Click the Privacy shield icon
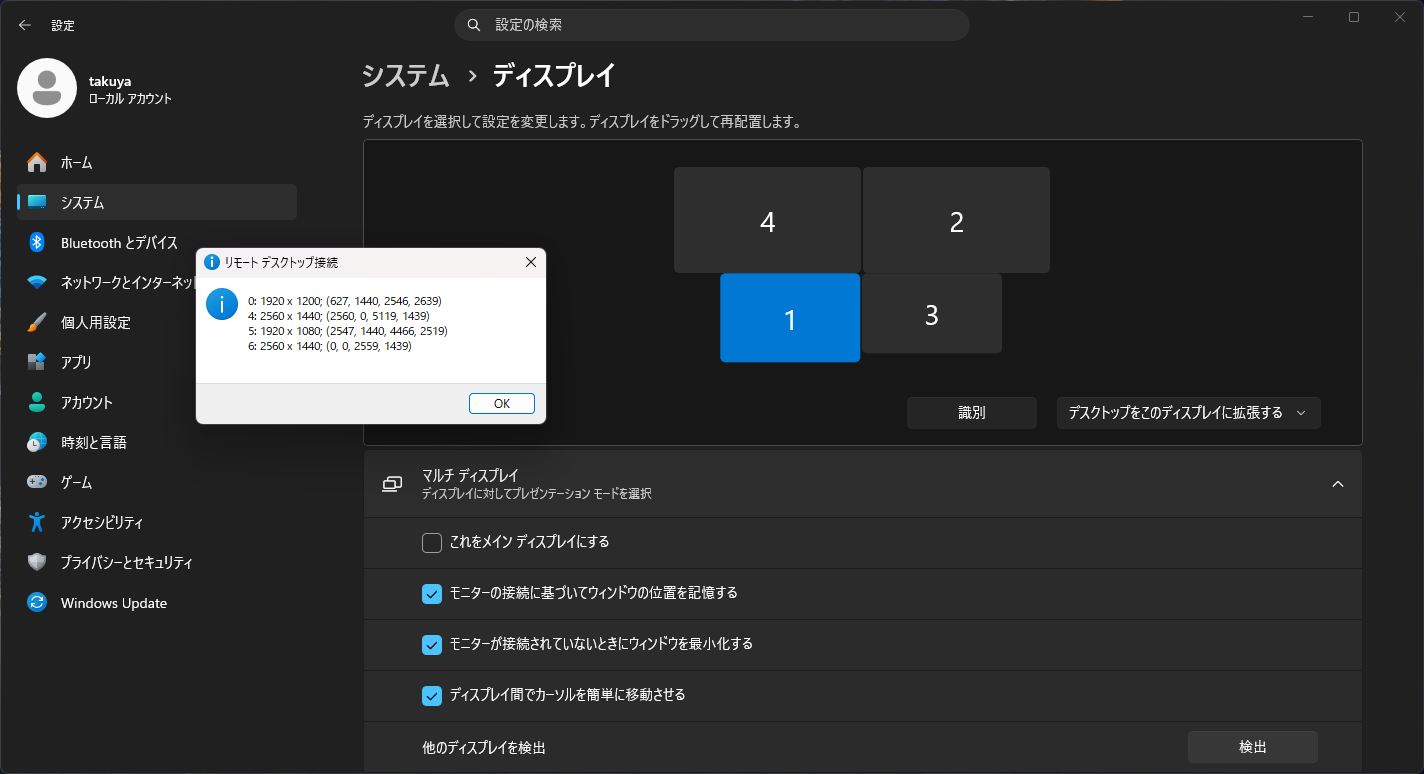The width and height of the screenshot is (1424, 774). pos(37,562)
